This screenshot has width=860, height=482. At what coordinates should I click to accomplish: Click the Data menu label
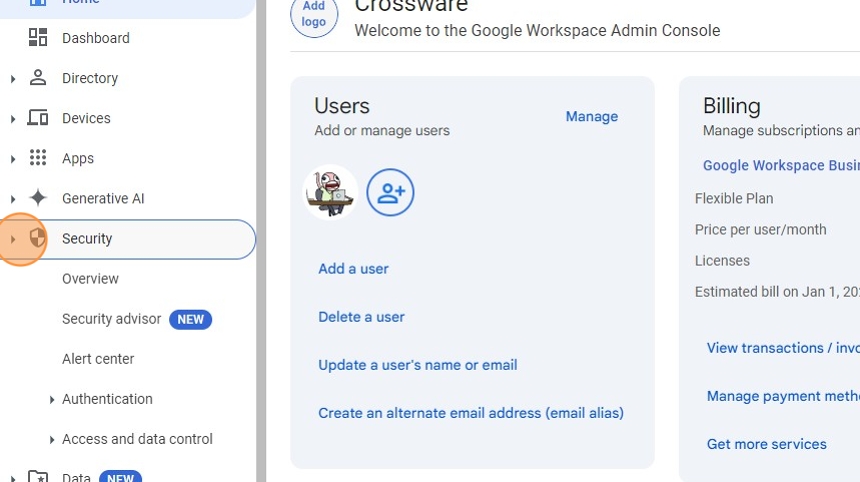click(x=76, y=477)
